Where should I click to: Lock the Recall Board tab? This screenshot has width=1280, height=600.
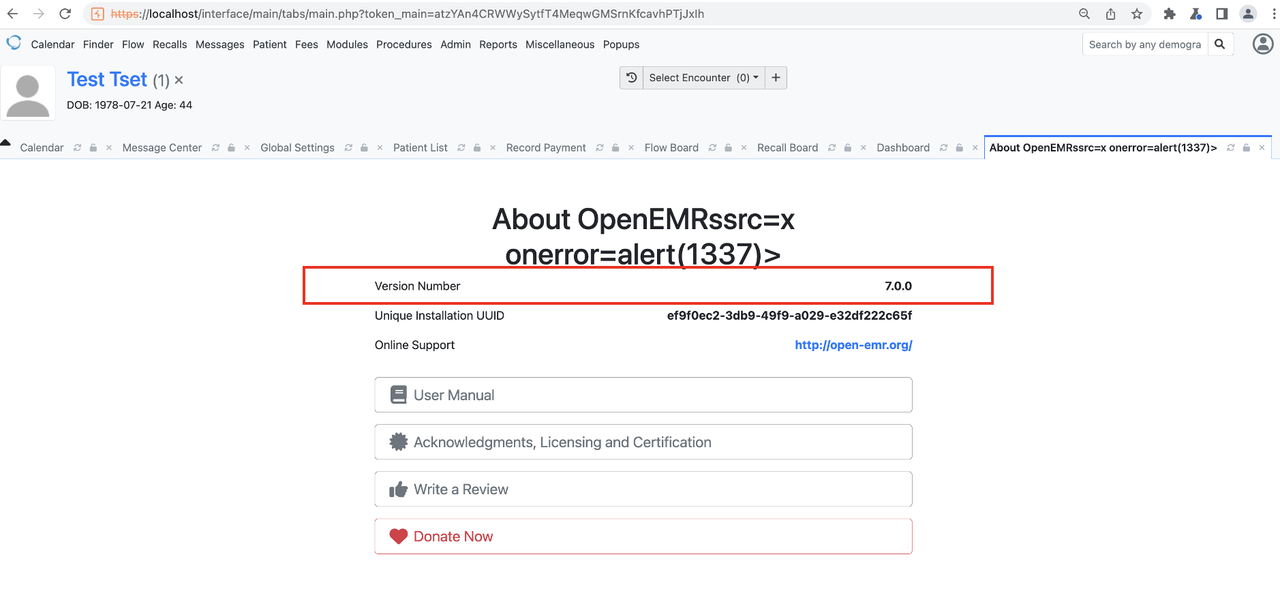pos(847,148)
